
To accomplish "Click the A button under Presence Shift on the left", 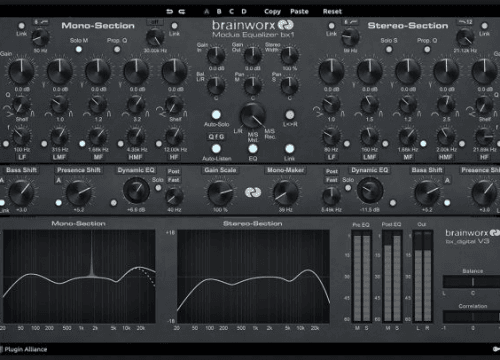I will (x=59, y=180).
